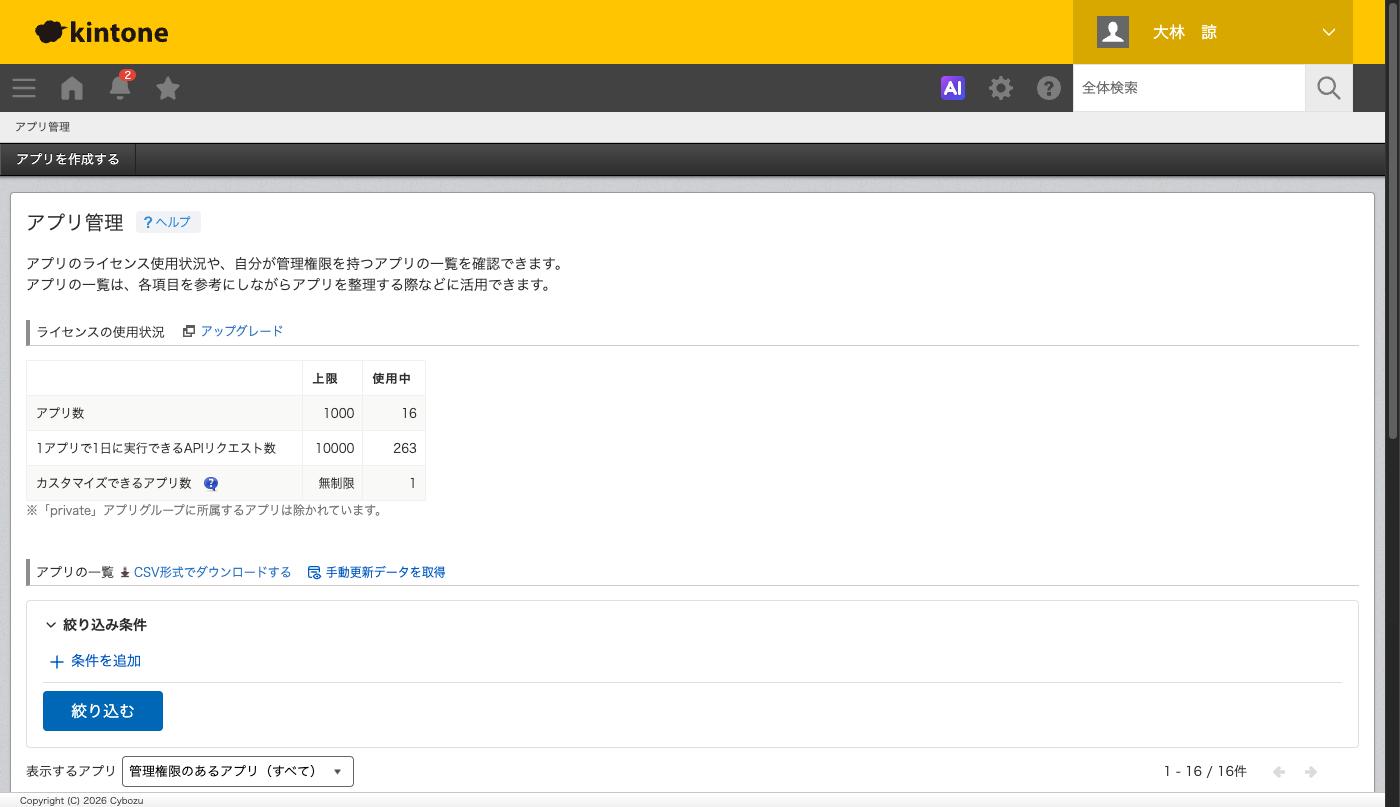Open the hamburger navigation menu
Viewport: 1400px width, 807px height.
click(x=24, y=88)
